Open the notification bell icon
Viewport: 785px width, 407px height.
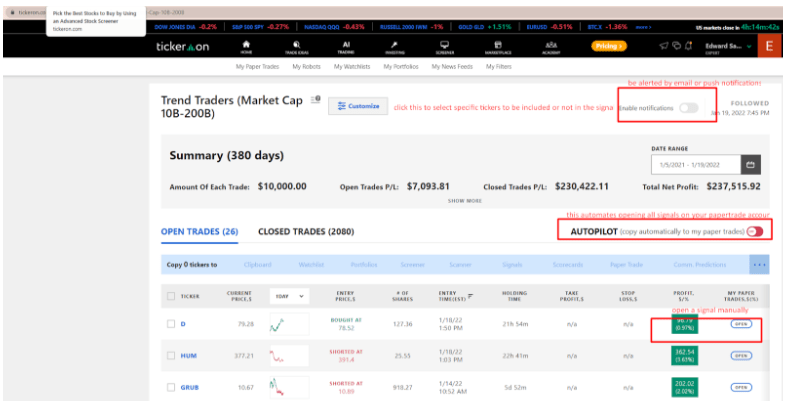[x=689, y=46]
